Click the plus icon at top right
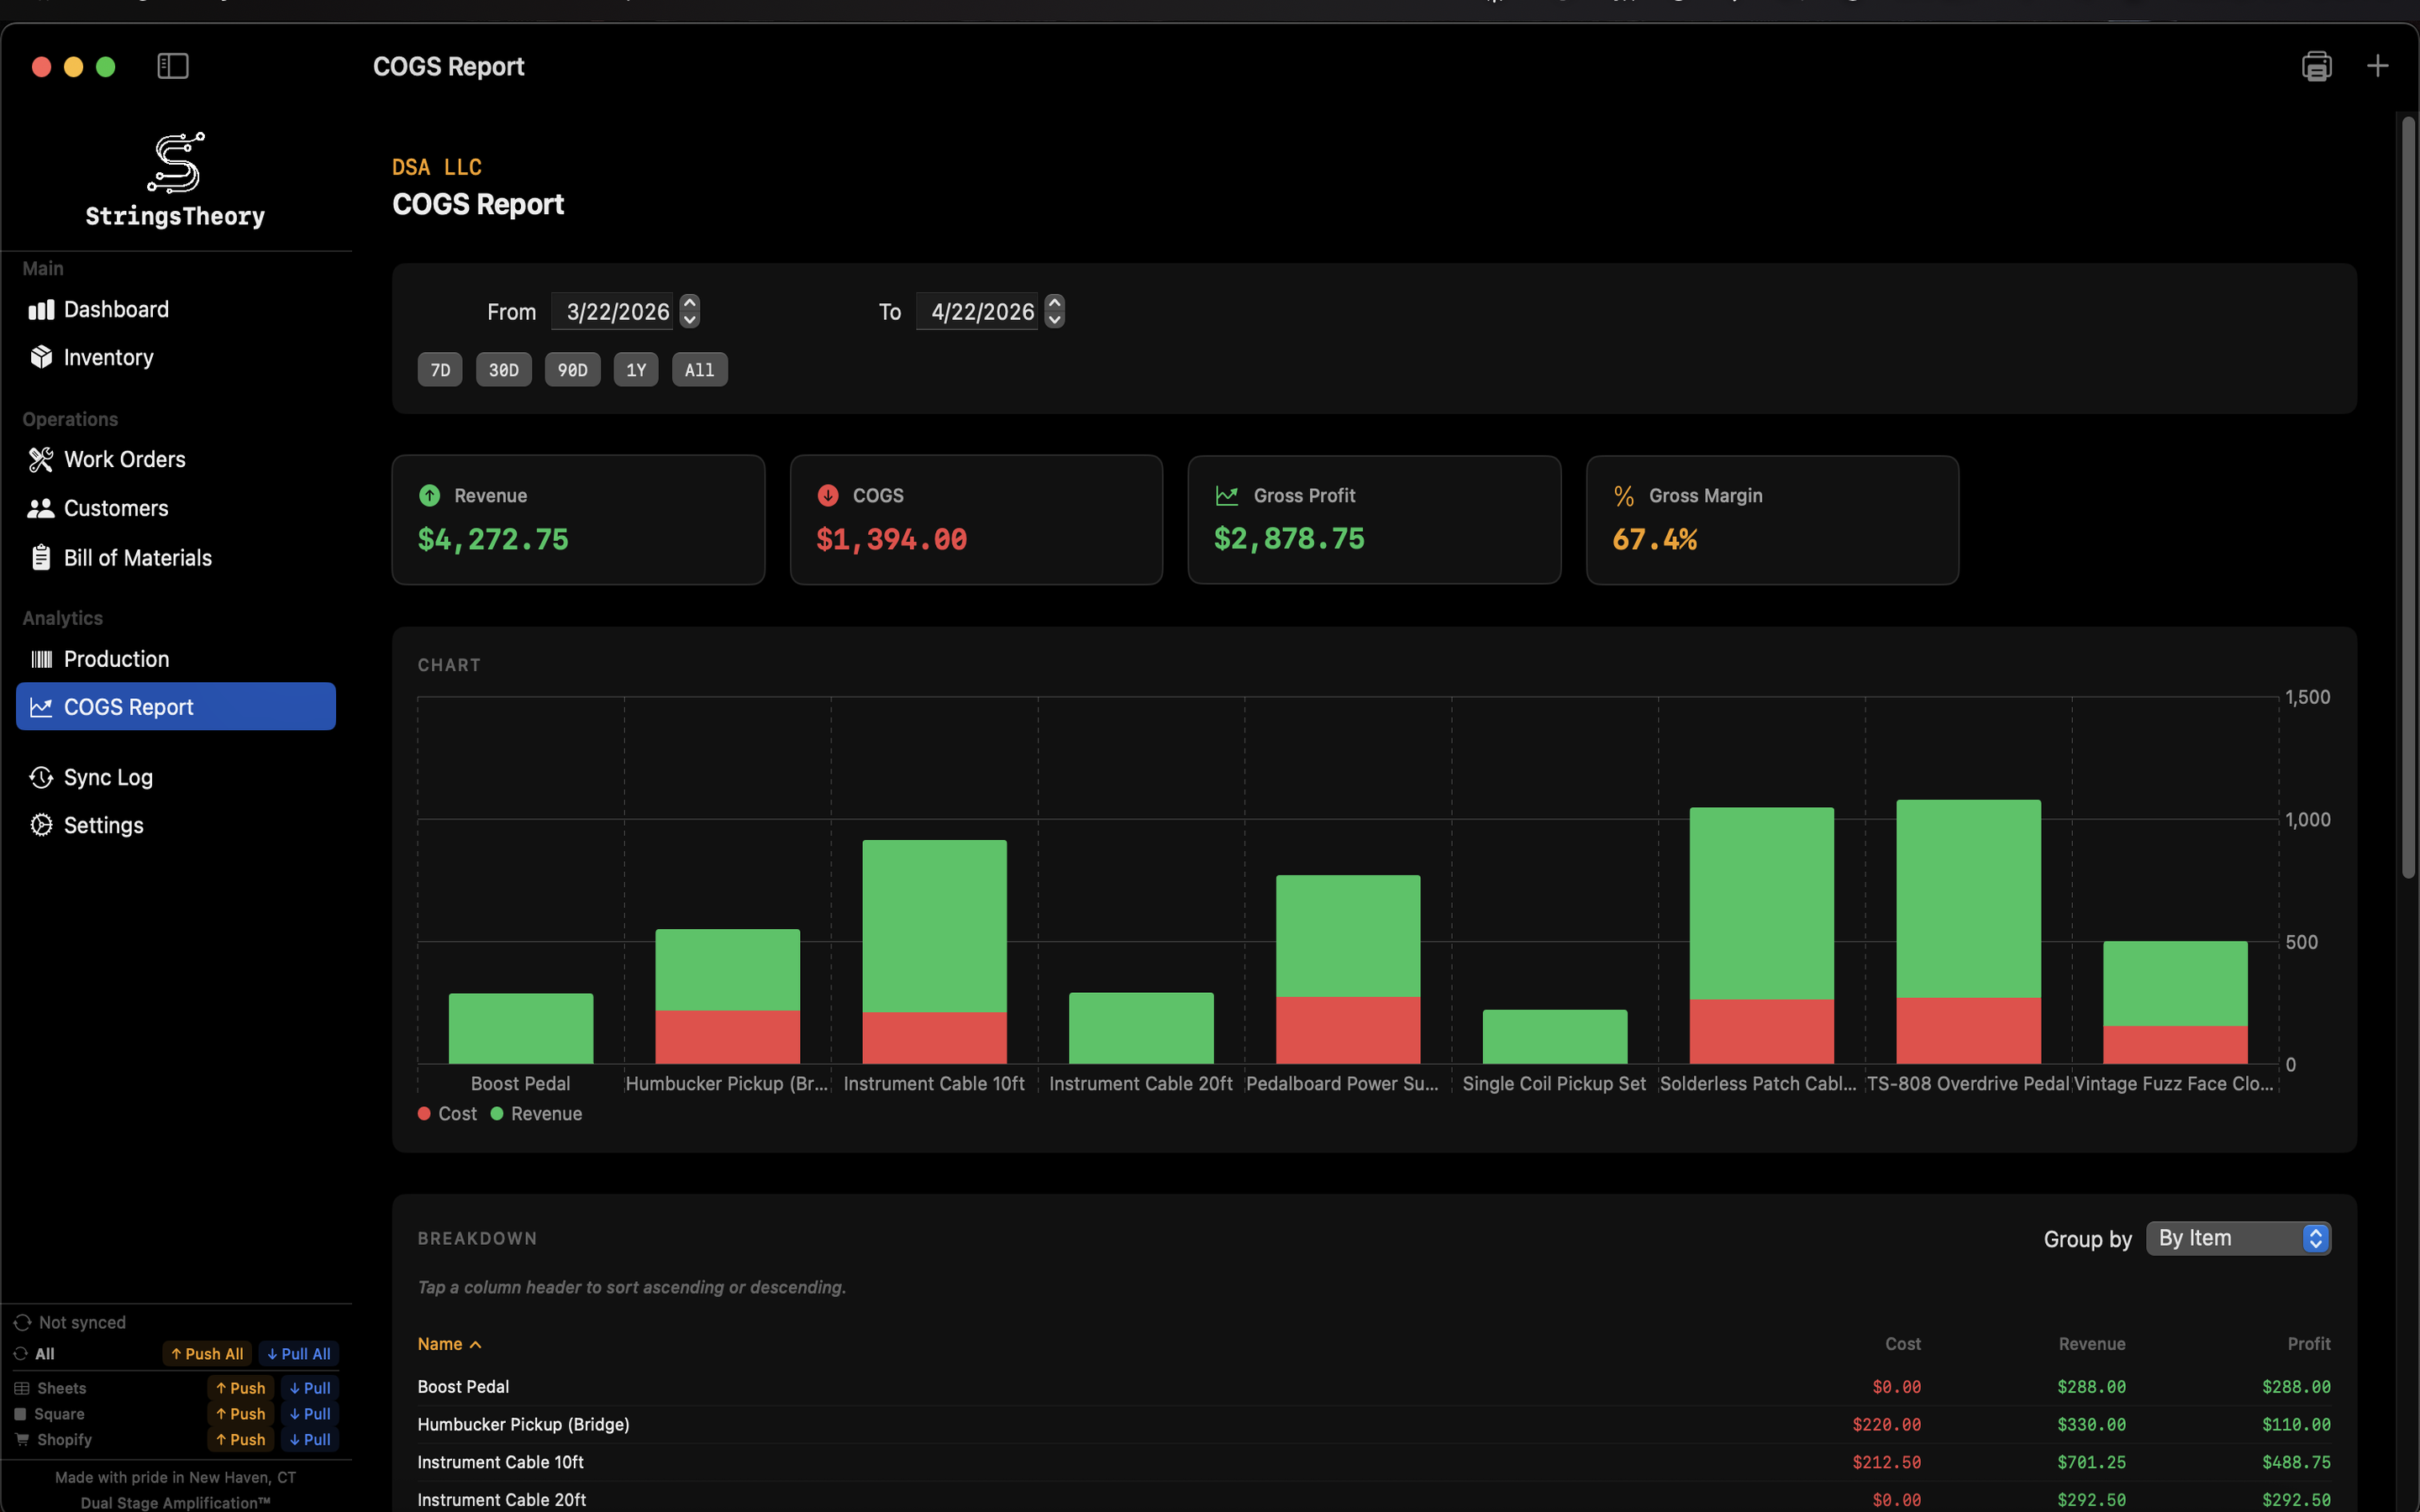This screenshot has width=2420, height=1512. (x=2377, y=66)
